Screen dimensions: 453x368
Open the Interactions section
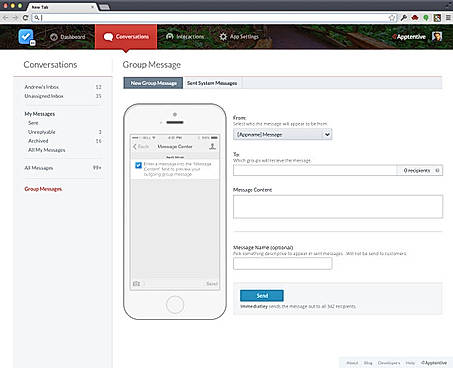click(185, 37)
